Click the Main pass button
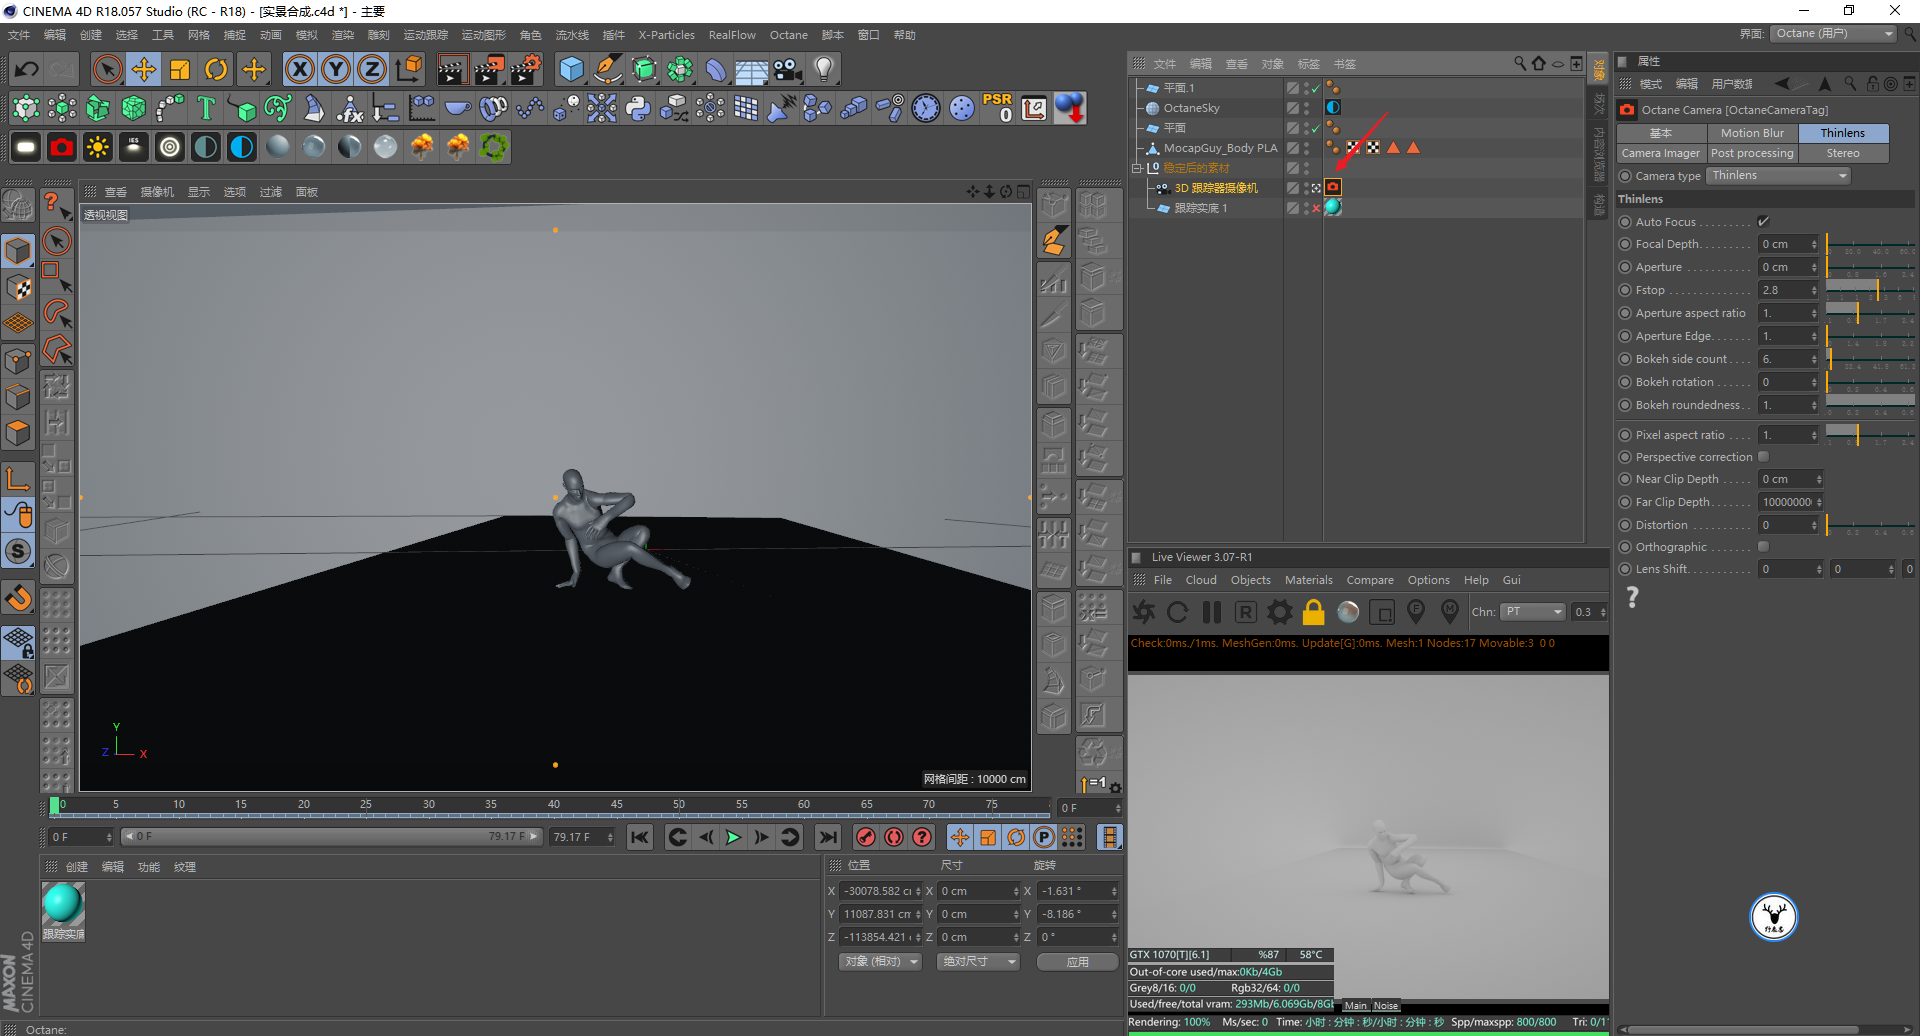Screen dimensions: 1920x1036 (x=1355, y=1006)
